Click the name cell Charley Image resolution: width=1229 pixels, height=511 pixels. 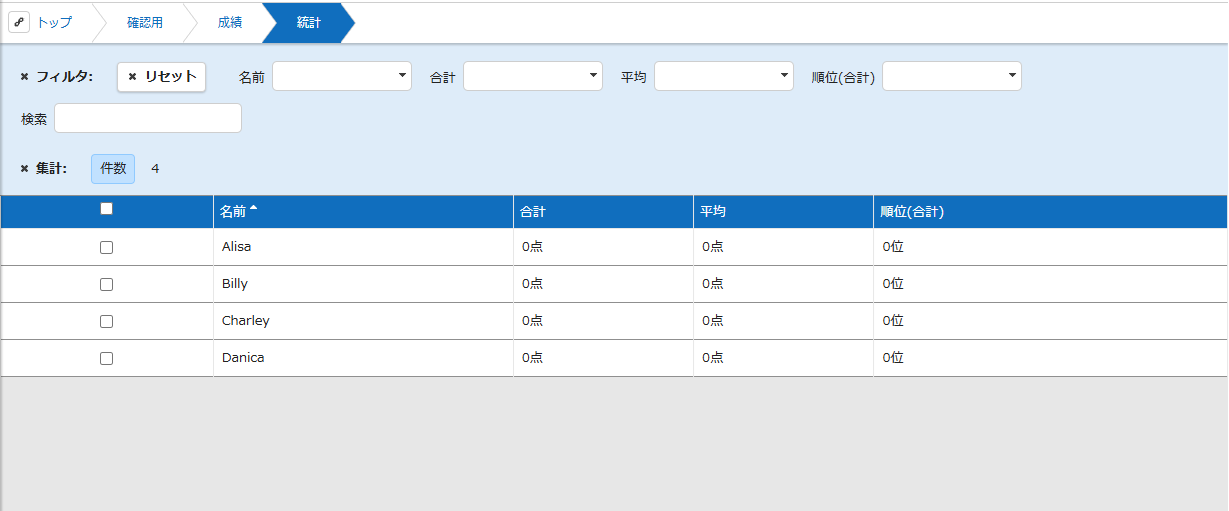tap(363, 321)
